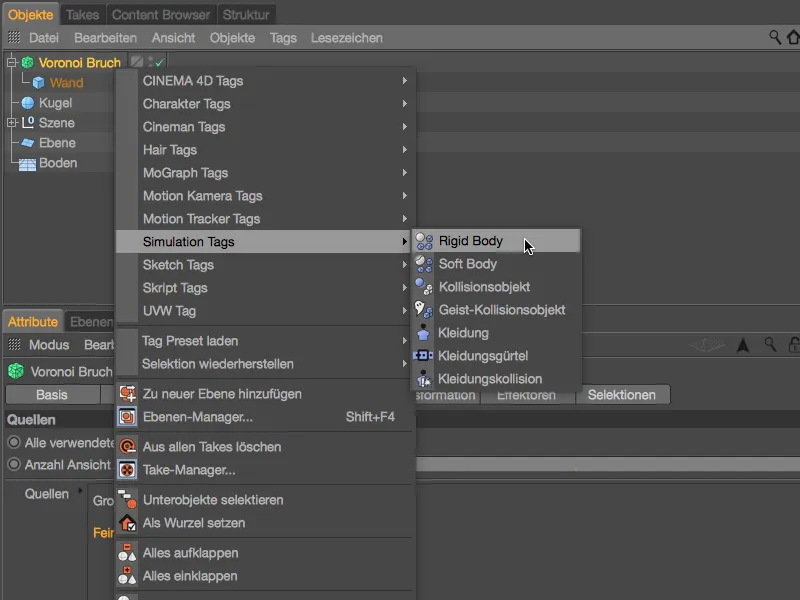Open the MoGraph Tags submenu
Viewport: 800px width, 600px height.
pyautogui.click(x=185, y=173)
